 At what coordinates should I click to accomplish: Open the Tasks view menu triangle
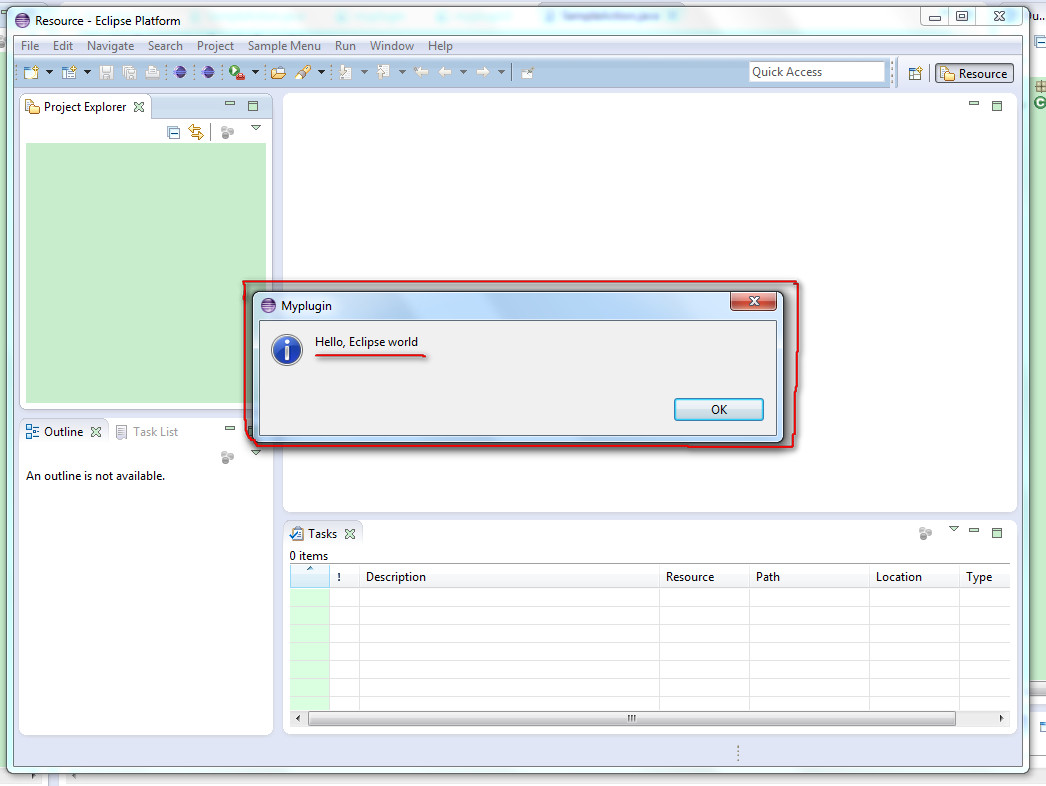pos(954,528)
